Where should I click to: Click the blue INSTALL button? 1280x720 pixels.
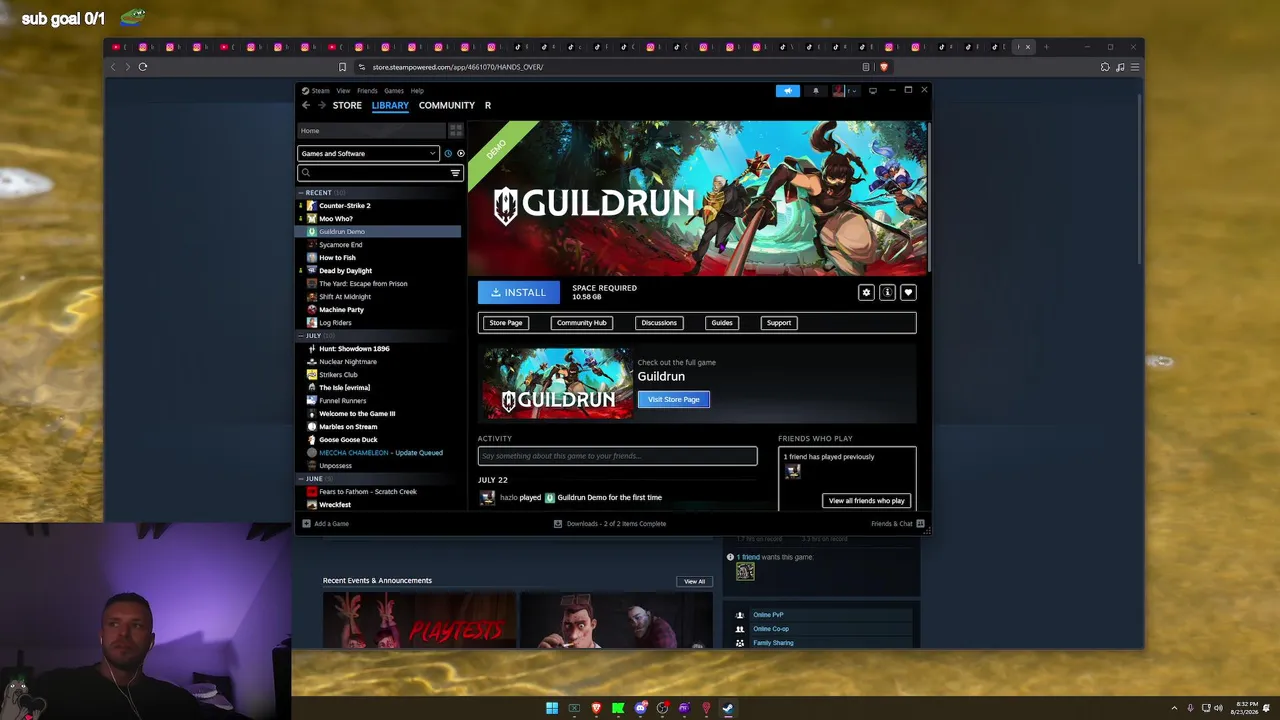[518, 292]
